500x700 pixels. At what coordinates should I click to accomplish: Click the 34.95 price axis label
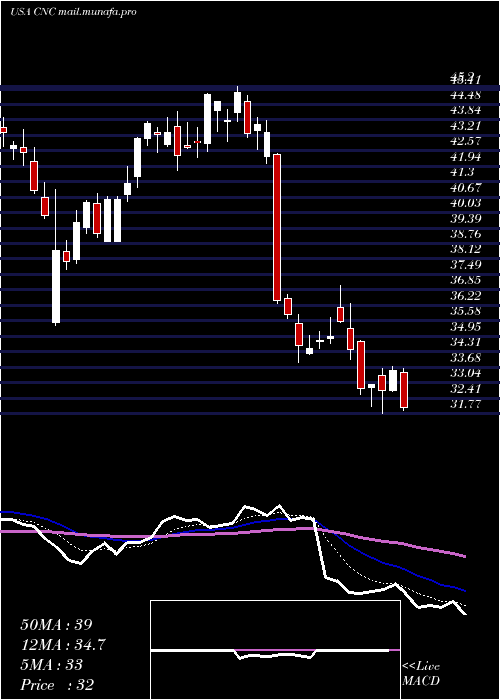466,326
